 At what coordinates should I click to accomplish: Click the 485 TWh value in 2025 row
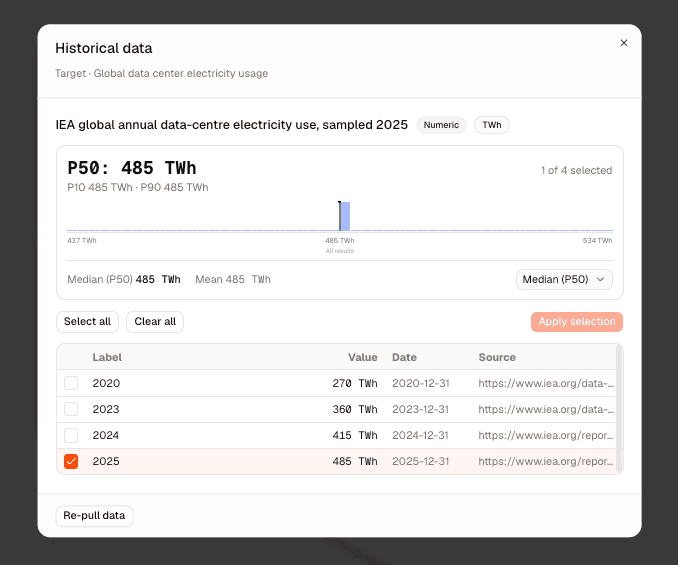(x=355, y=461)
